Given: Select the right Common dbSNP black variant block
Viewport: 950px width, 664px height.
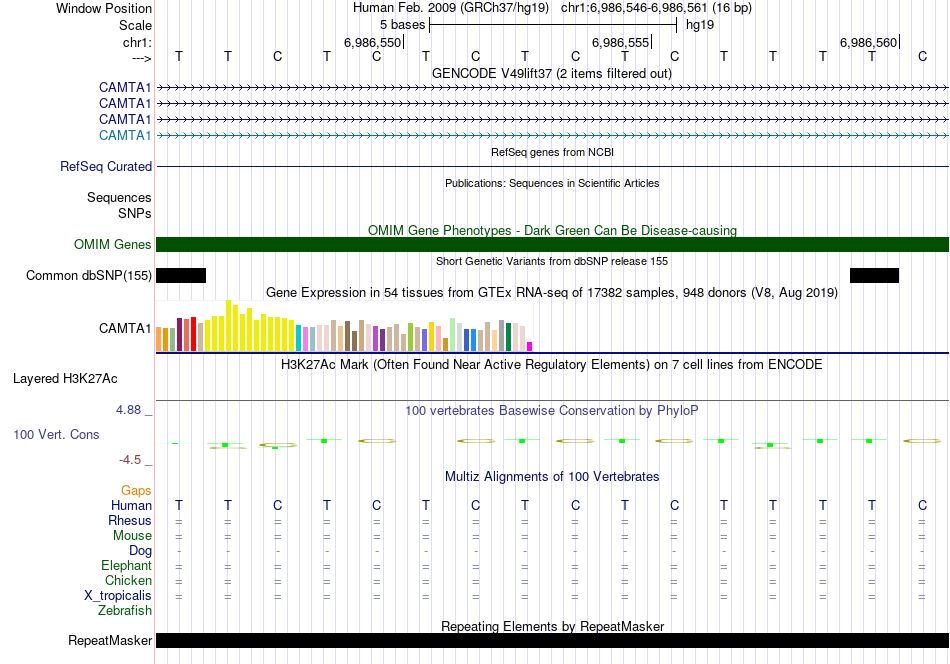Looking at the screenshot, I should tap(874, 276).
